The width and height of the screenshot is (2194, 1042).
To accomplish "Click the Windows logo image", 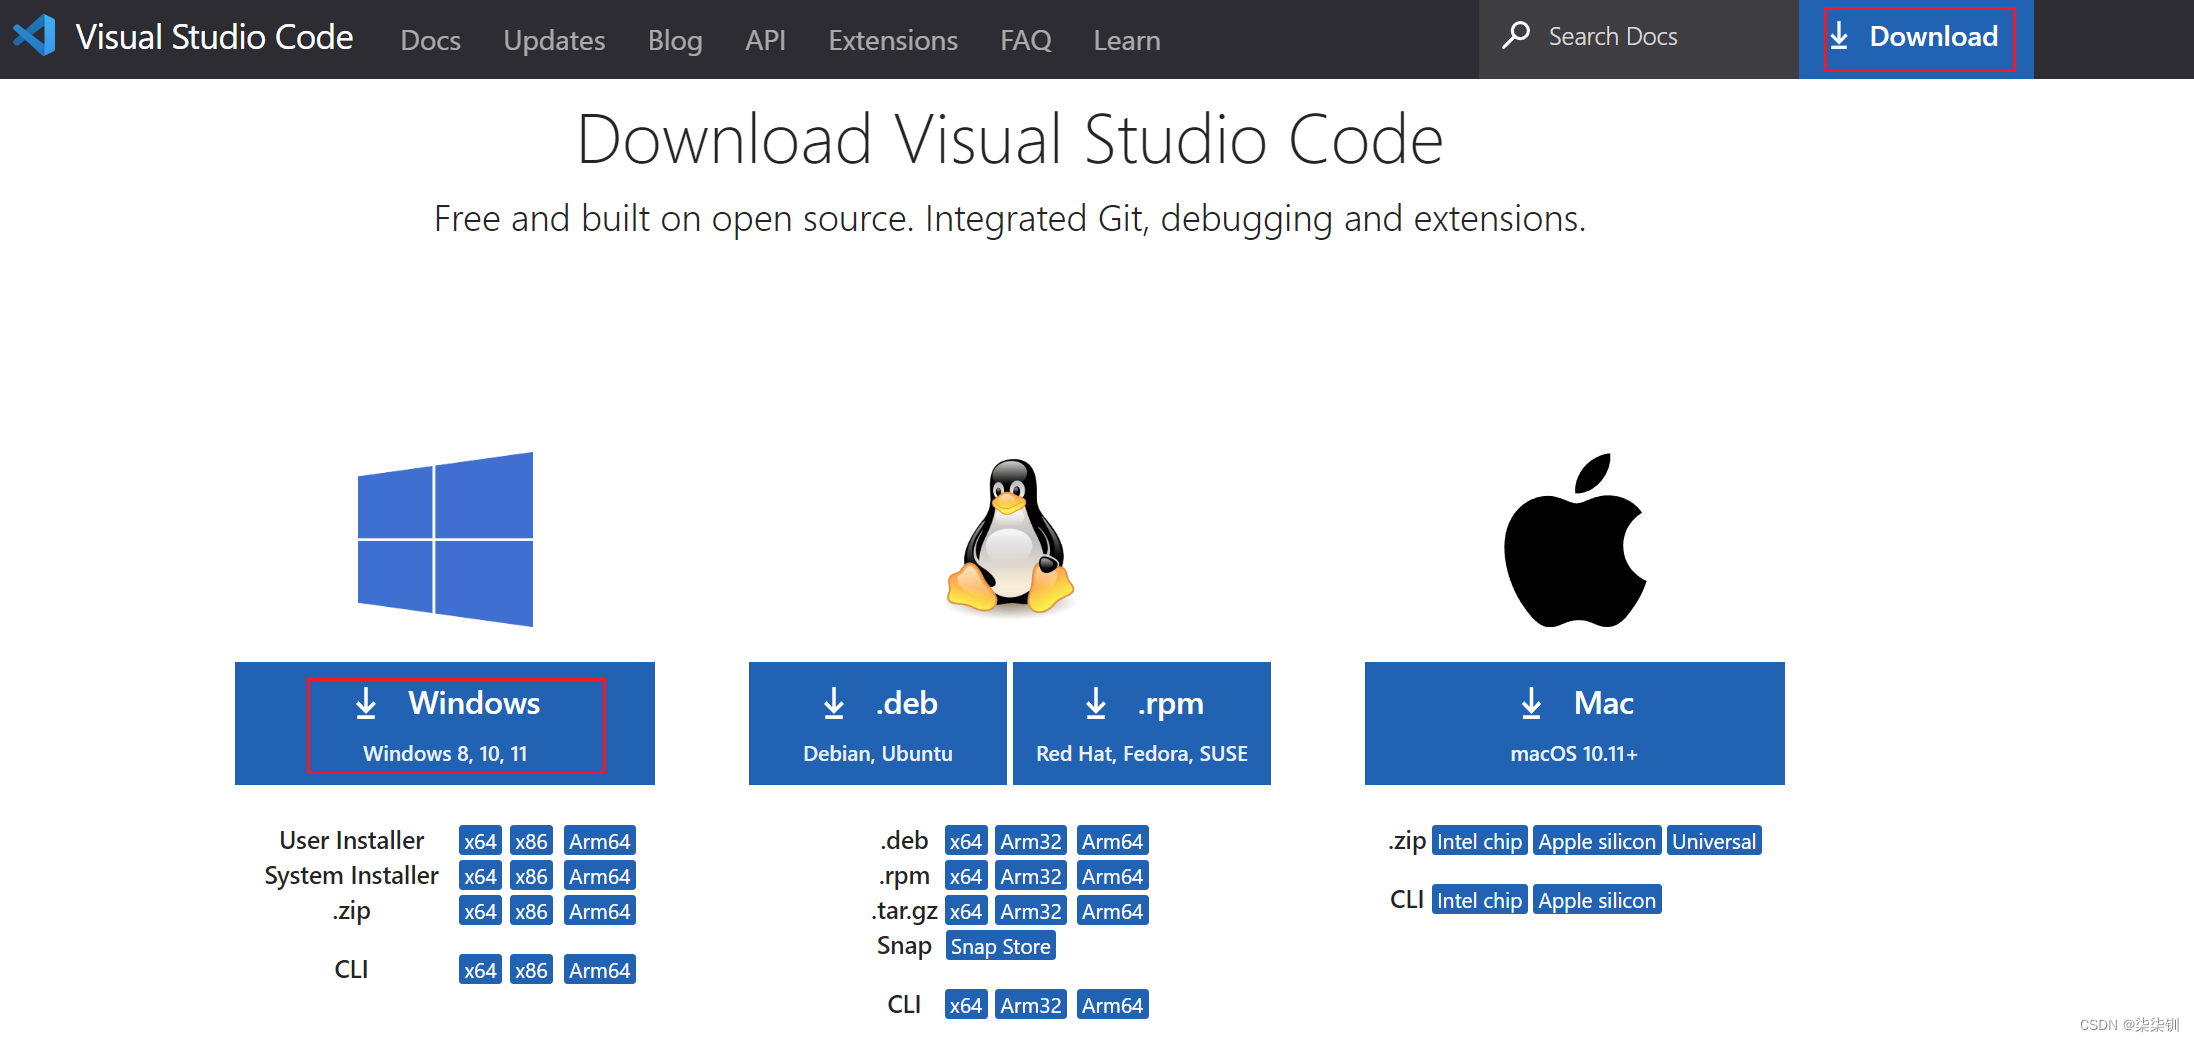I will [445, 539].
